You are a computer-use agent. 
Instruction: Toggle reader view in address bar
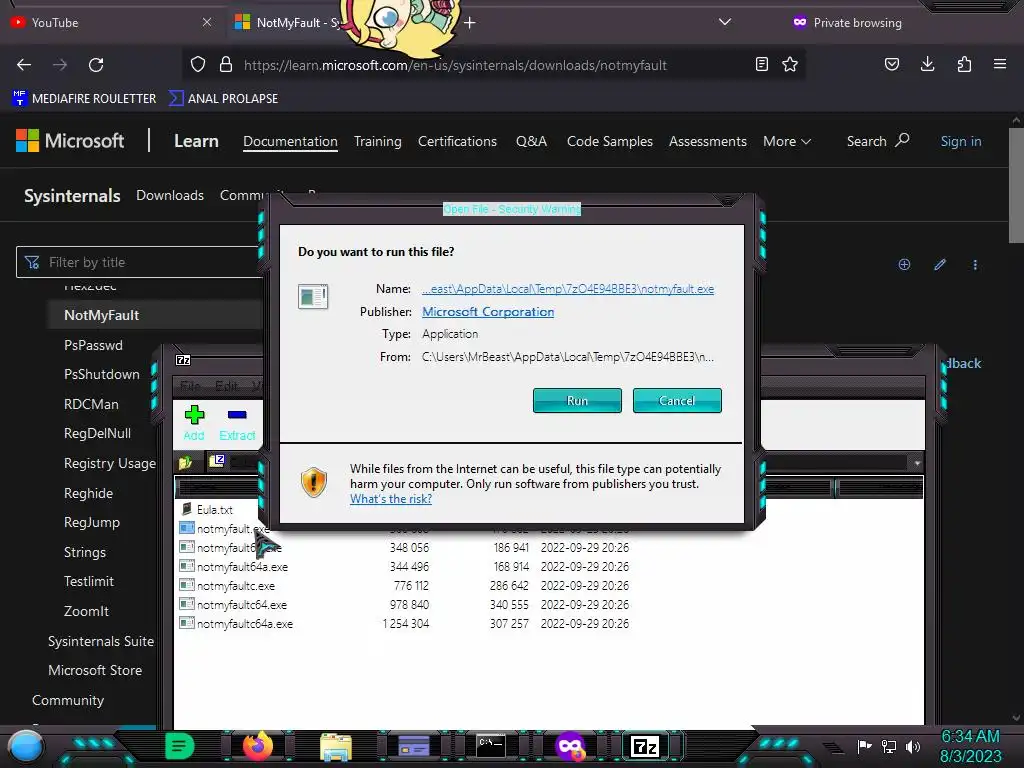tap(761, 64)
